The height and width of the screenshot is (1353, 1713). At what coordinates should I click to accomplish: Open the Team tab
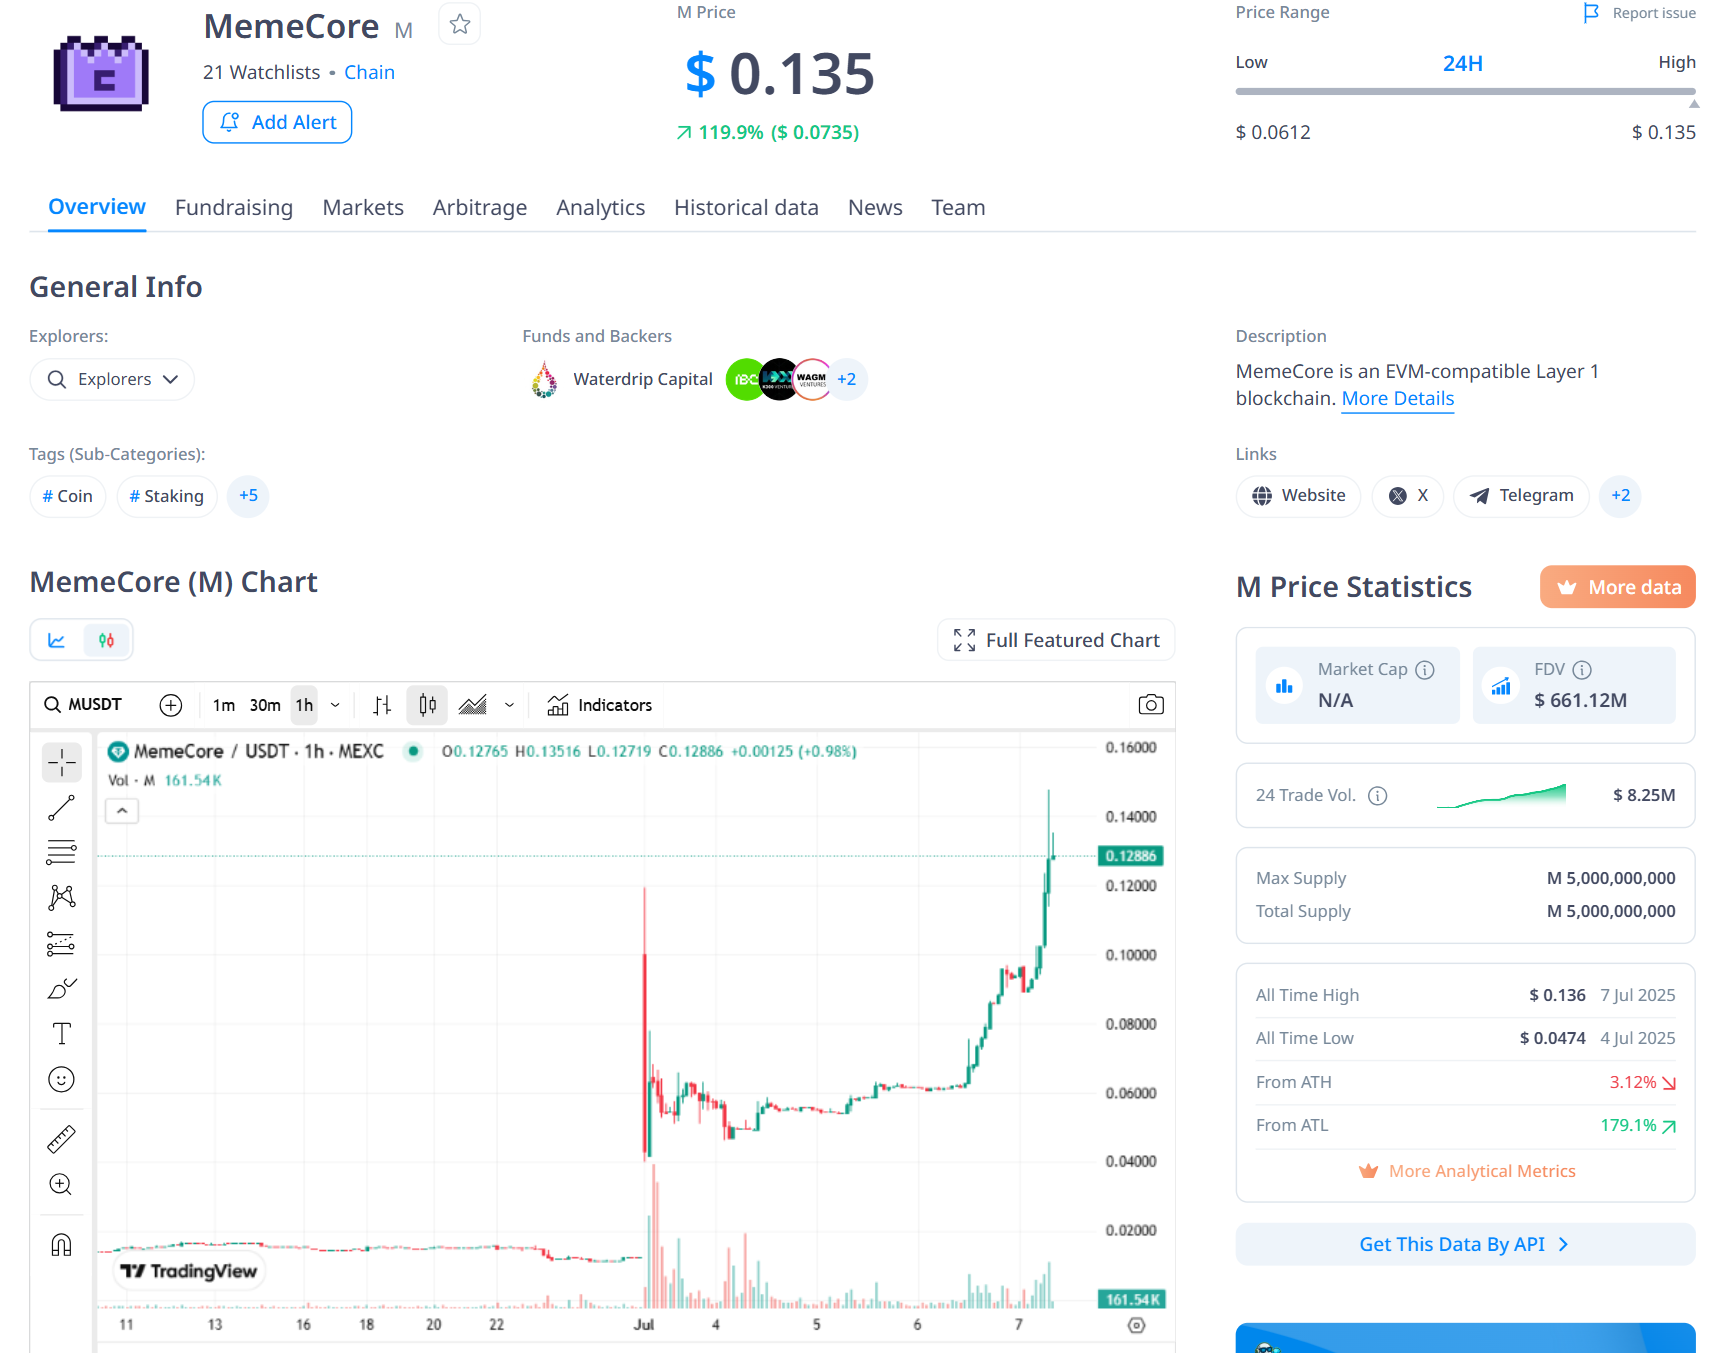click(x=958, y=208)
